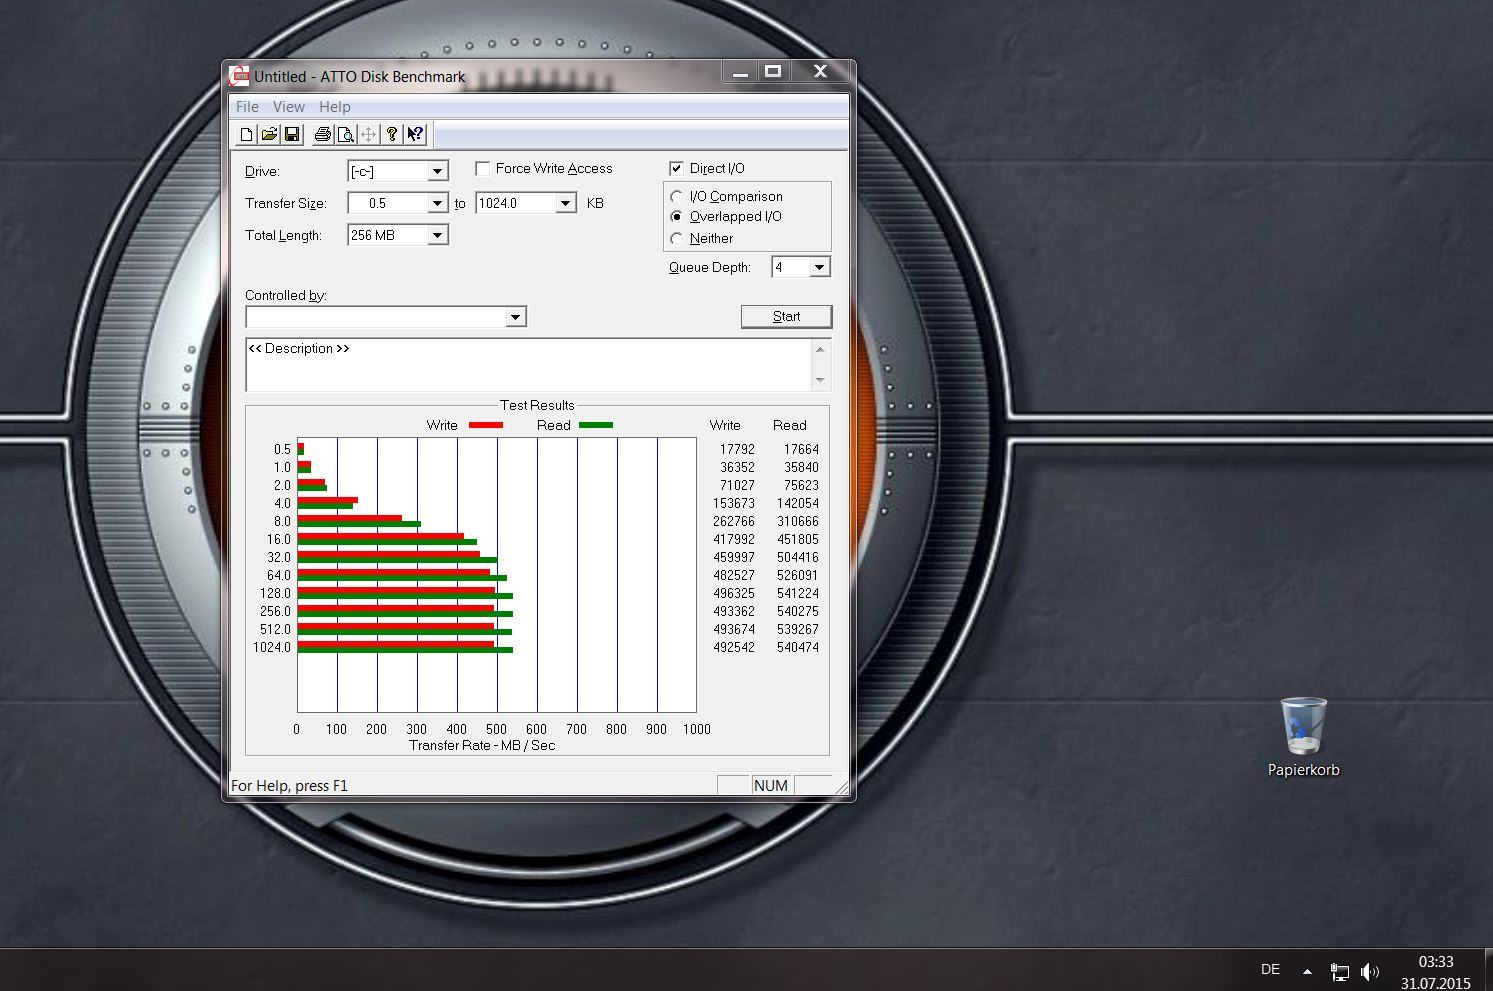Open the File menu
This screenshot has height=991, width=1493.
point(247,106)
